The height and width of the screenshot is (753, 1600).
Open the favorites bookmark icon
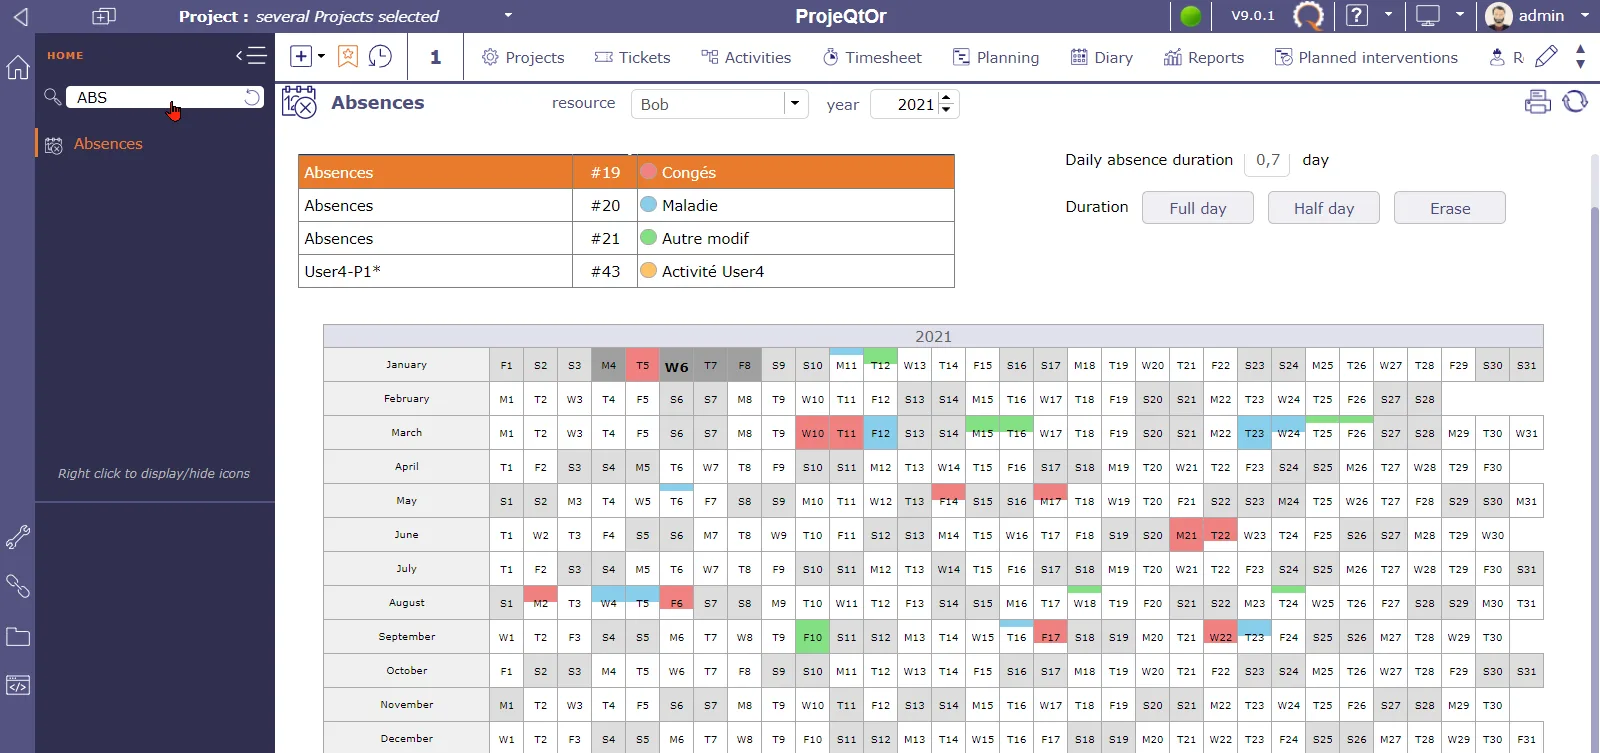(x=347, y=57)
